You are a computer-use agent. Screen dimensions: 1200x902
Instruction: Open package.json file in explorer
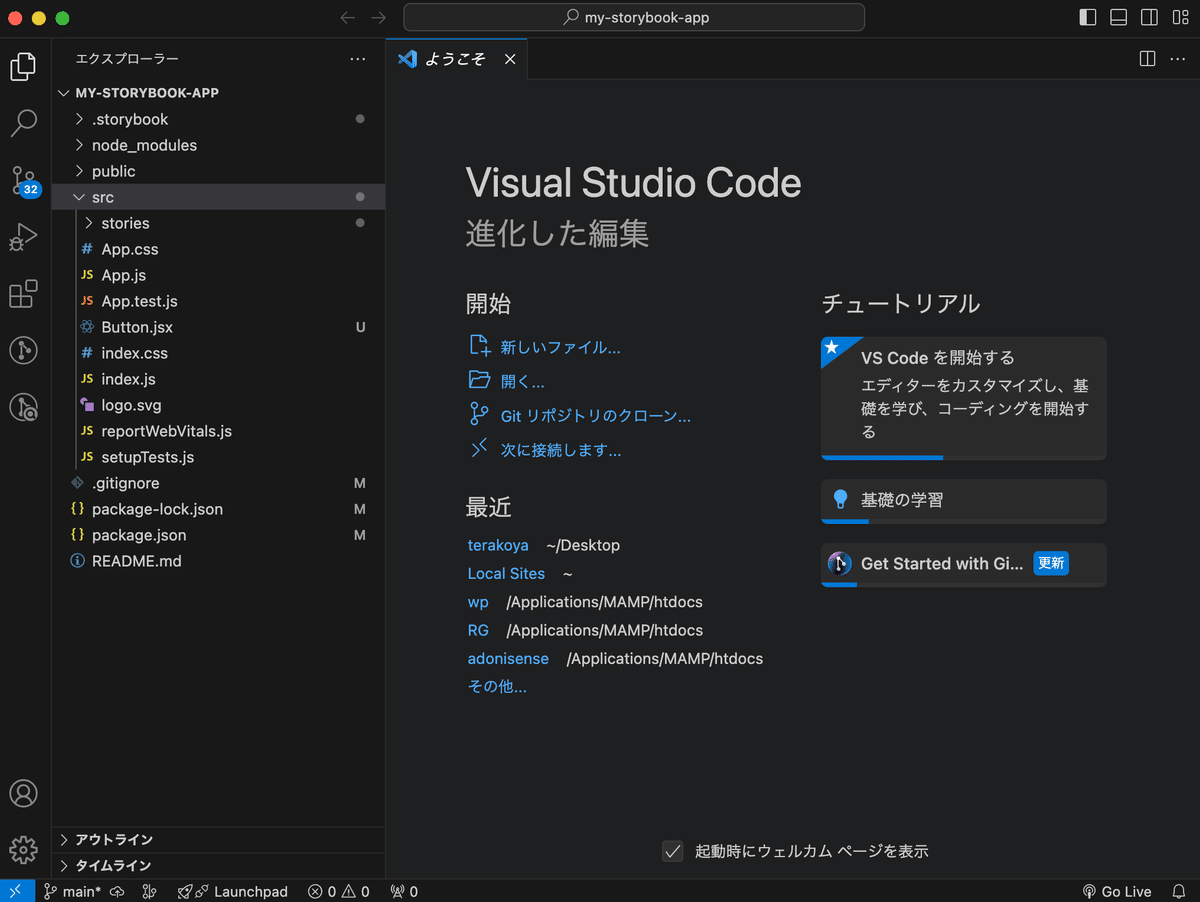pos(218,535)
